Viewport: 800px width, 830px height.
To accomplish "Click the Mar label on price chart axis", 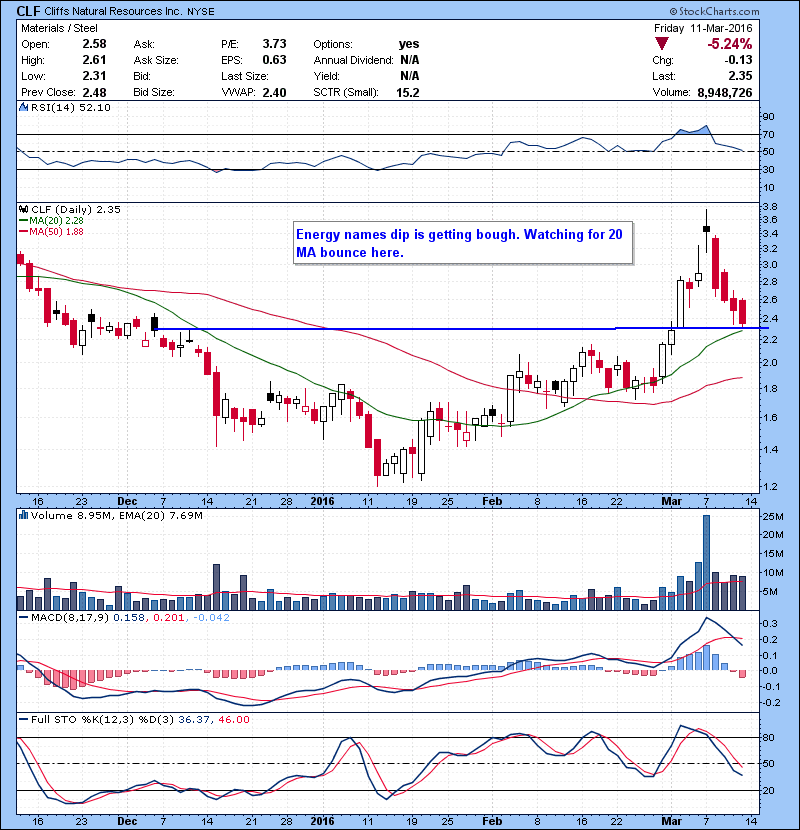I will coord(671,501).
